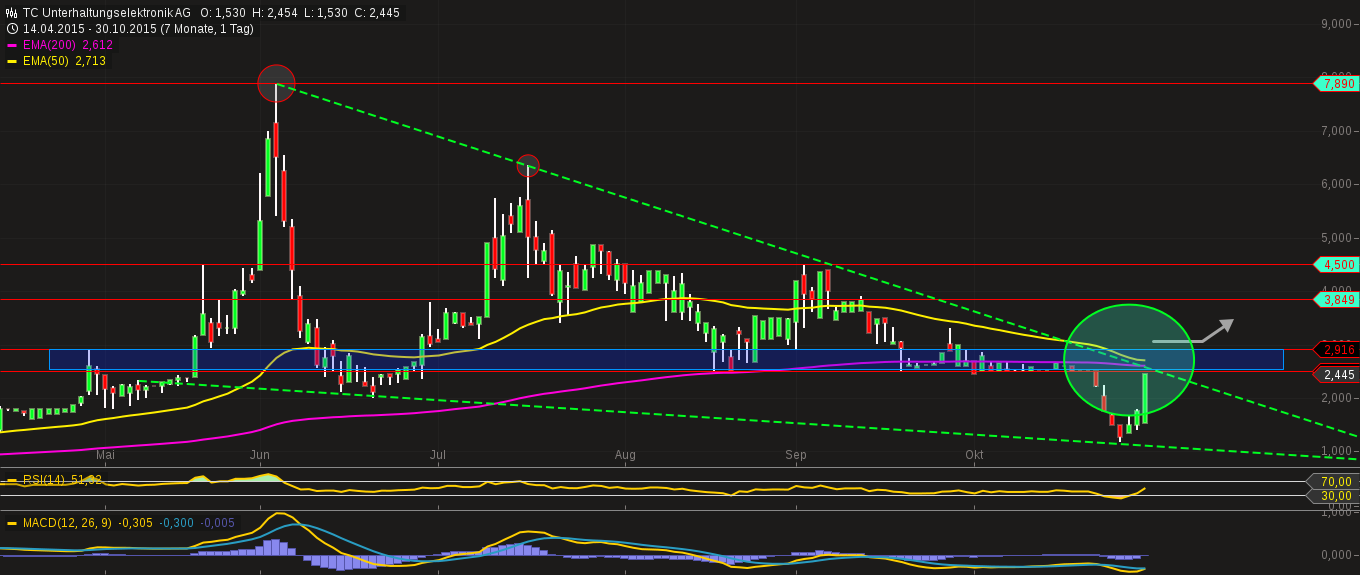Click the yellow MACD legend color marker
Screen dimensions: 1360x575
[12, 523]
